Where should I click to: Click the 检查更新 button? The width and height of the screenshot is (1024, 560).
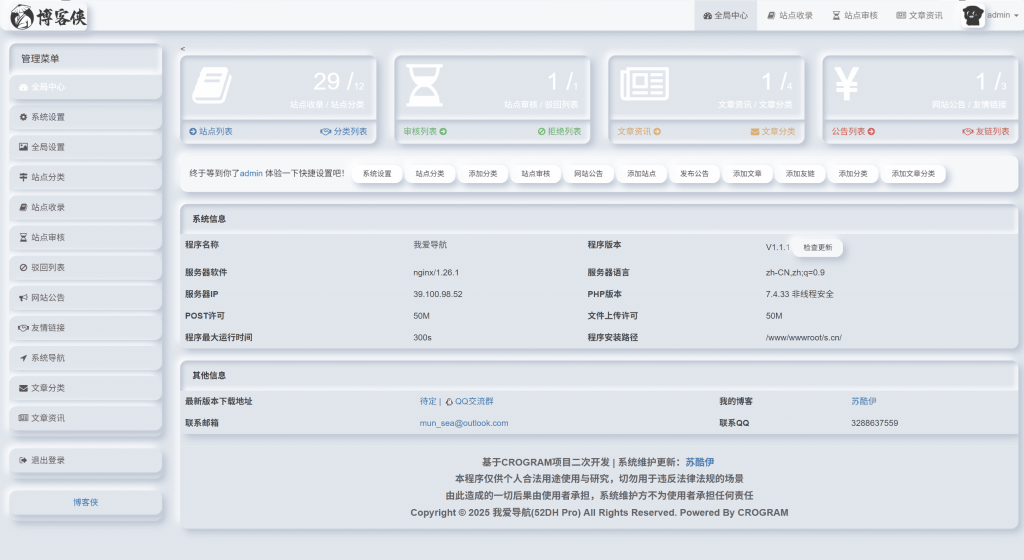818,247
